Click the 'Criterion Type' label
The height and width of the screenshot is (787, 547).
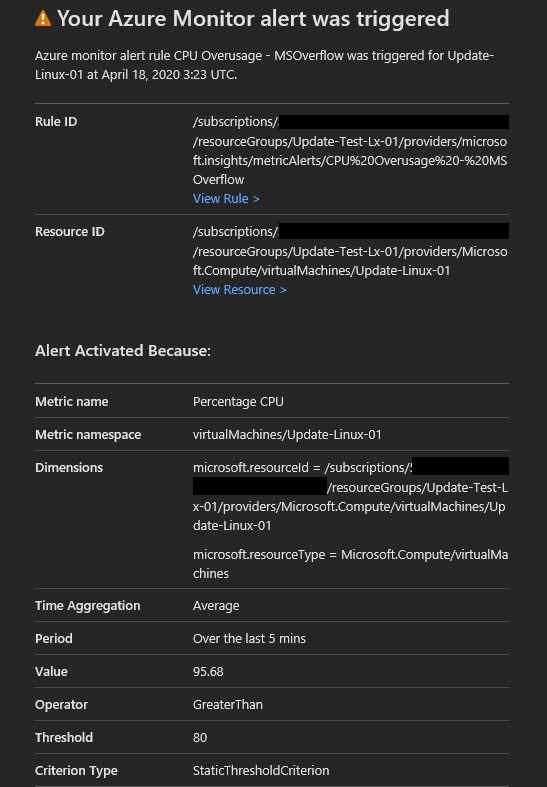[76, 770]
